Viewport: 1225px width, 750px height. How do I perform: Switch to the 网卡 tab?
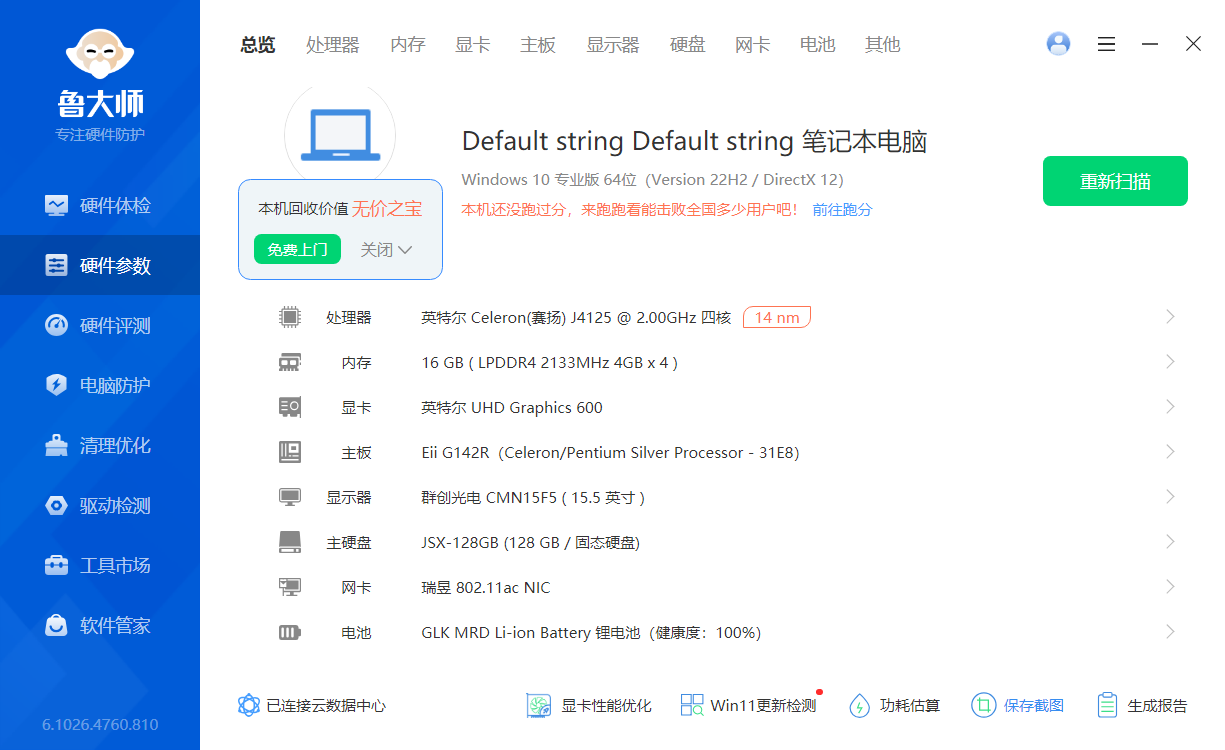pos(753,44)
